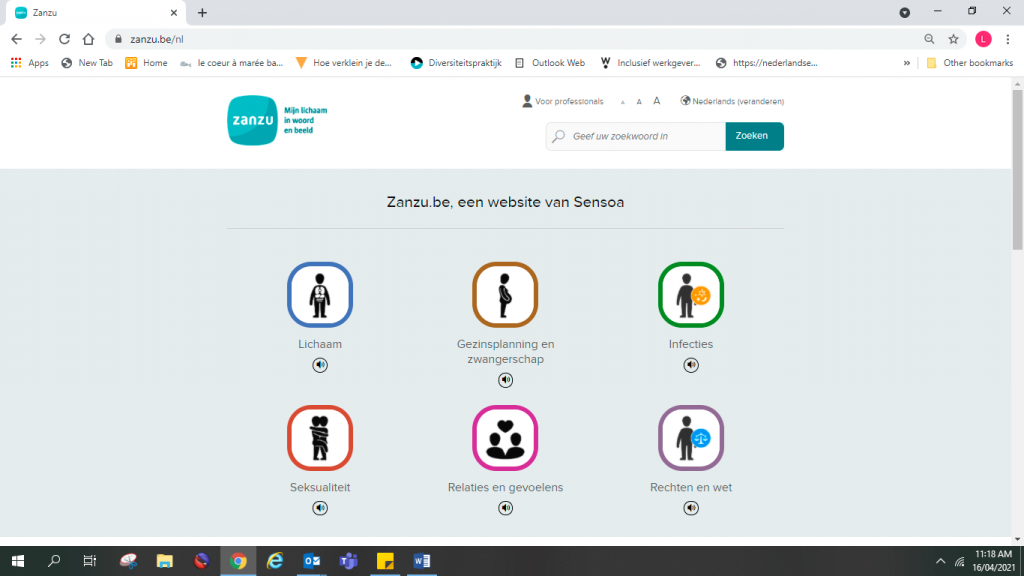Select the Gezinsplanning en zwangerschap pregnancy icon
The height and width of the screenshot is (576, 1024).
point(505,295)
